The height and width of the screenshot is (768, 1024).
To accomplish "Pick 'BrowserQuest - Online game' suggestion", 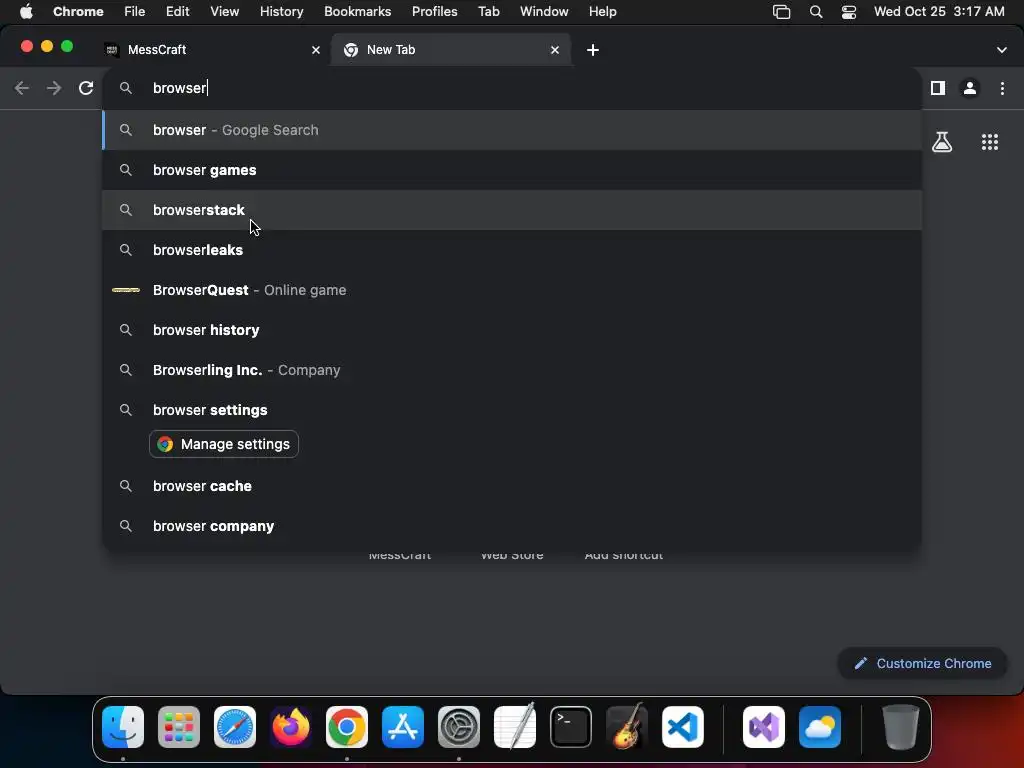I will pyautogui.click(x=511, y=290).
